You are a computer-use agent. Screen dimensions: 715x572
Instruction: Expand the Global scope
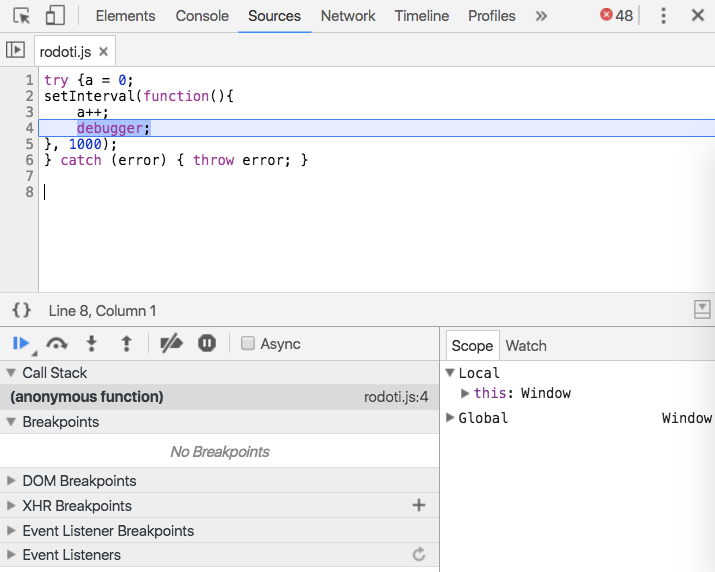pyautogui.click(x=450, y=417)
